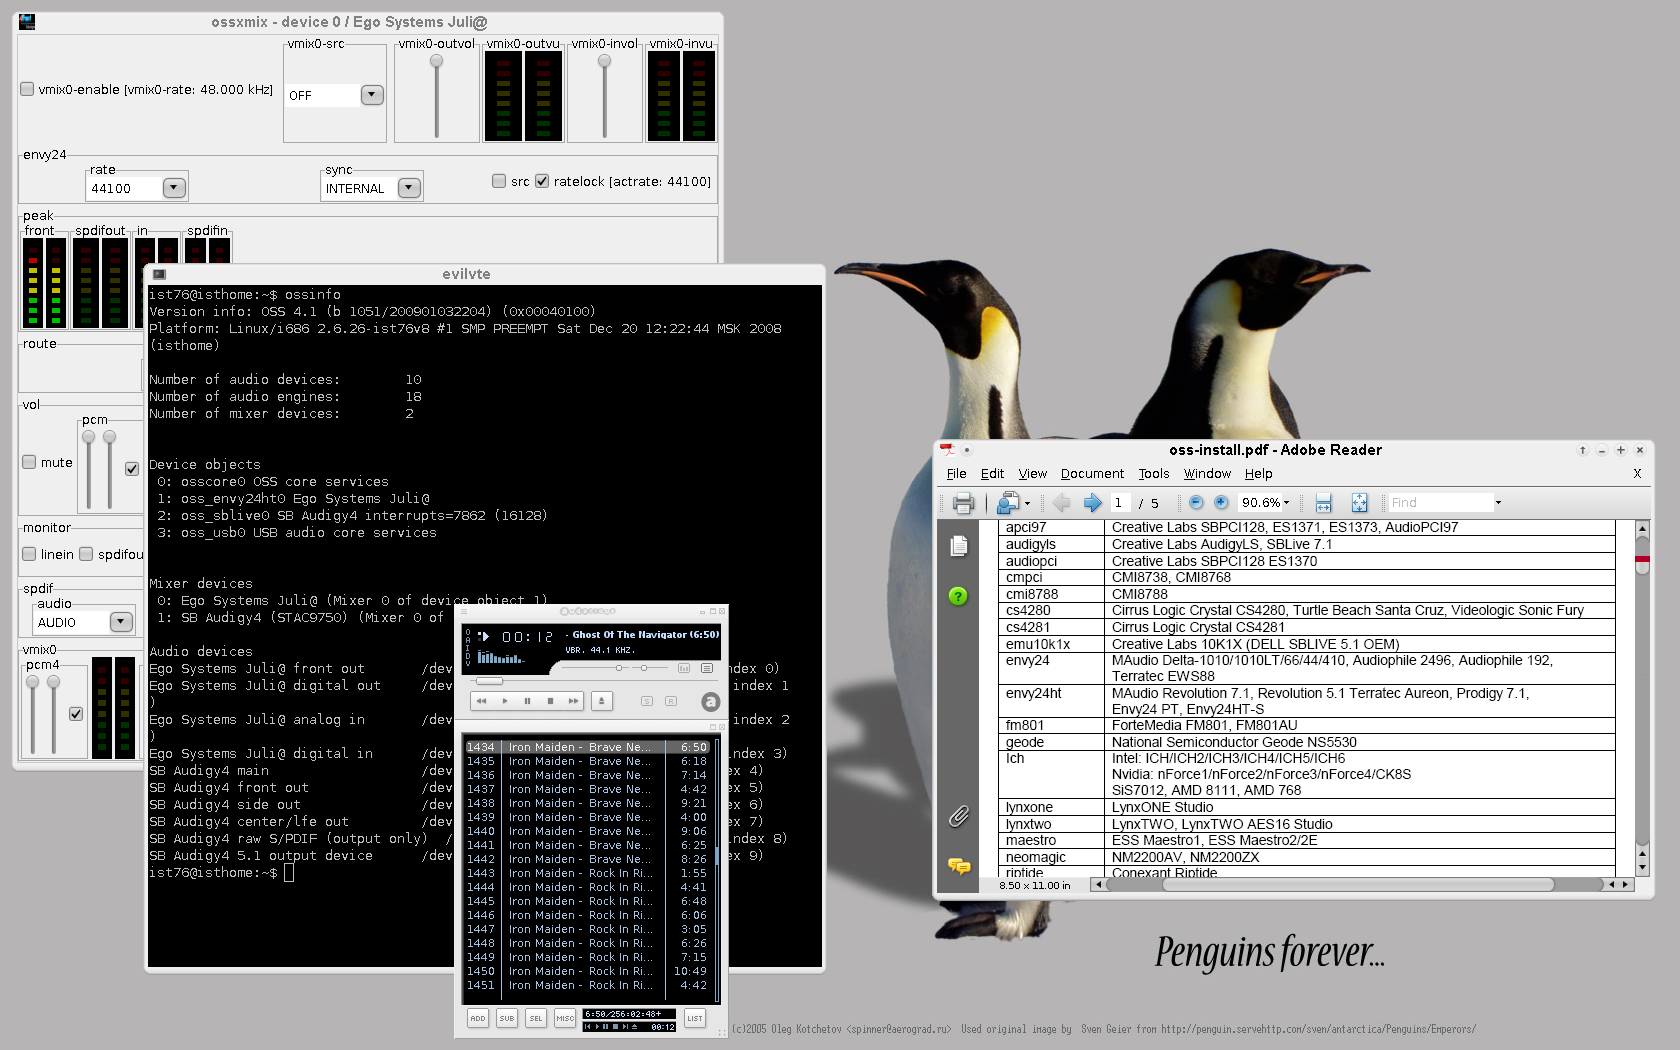The height and width of the screenshot is (1050, 1680).
Task: Click the zoom in plus icon in Adobe Reader
Action: coord(1221,503)
